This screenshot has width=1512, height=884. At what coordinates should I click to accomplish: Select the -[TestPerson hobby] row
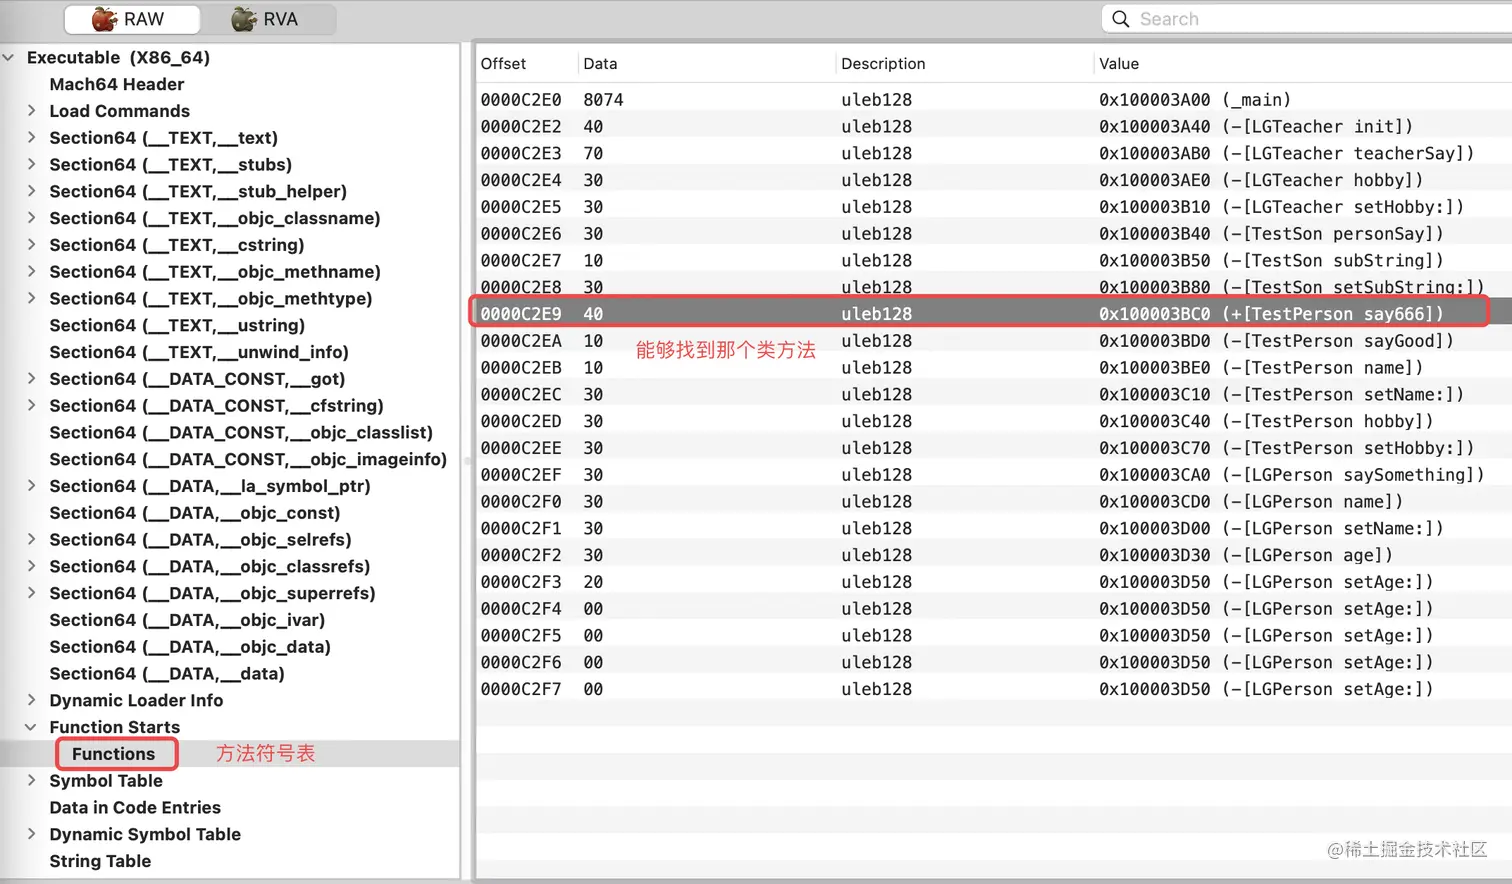[994, 421]
